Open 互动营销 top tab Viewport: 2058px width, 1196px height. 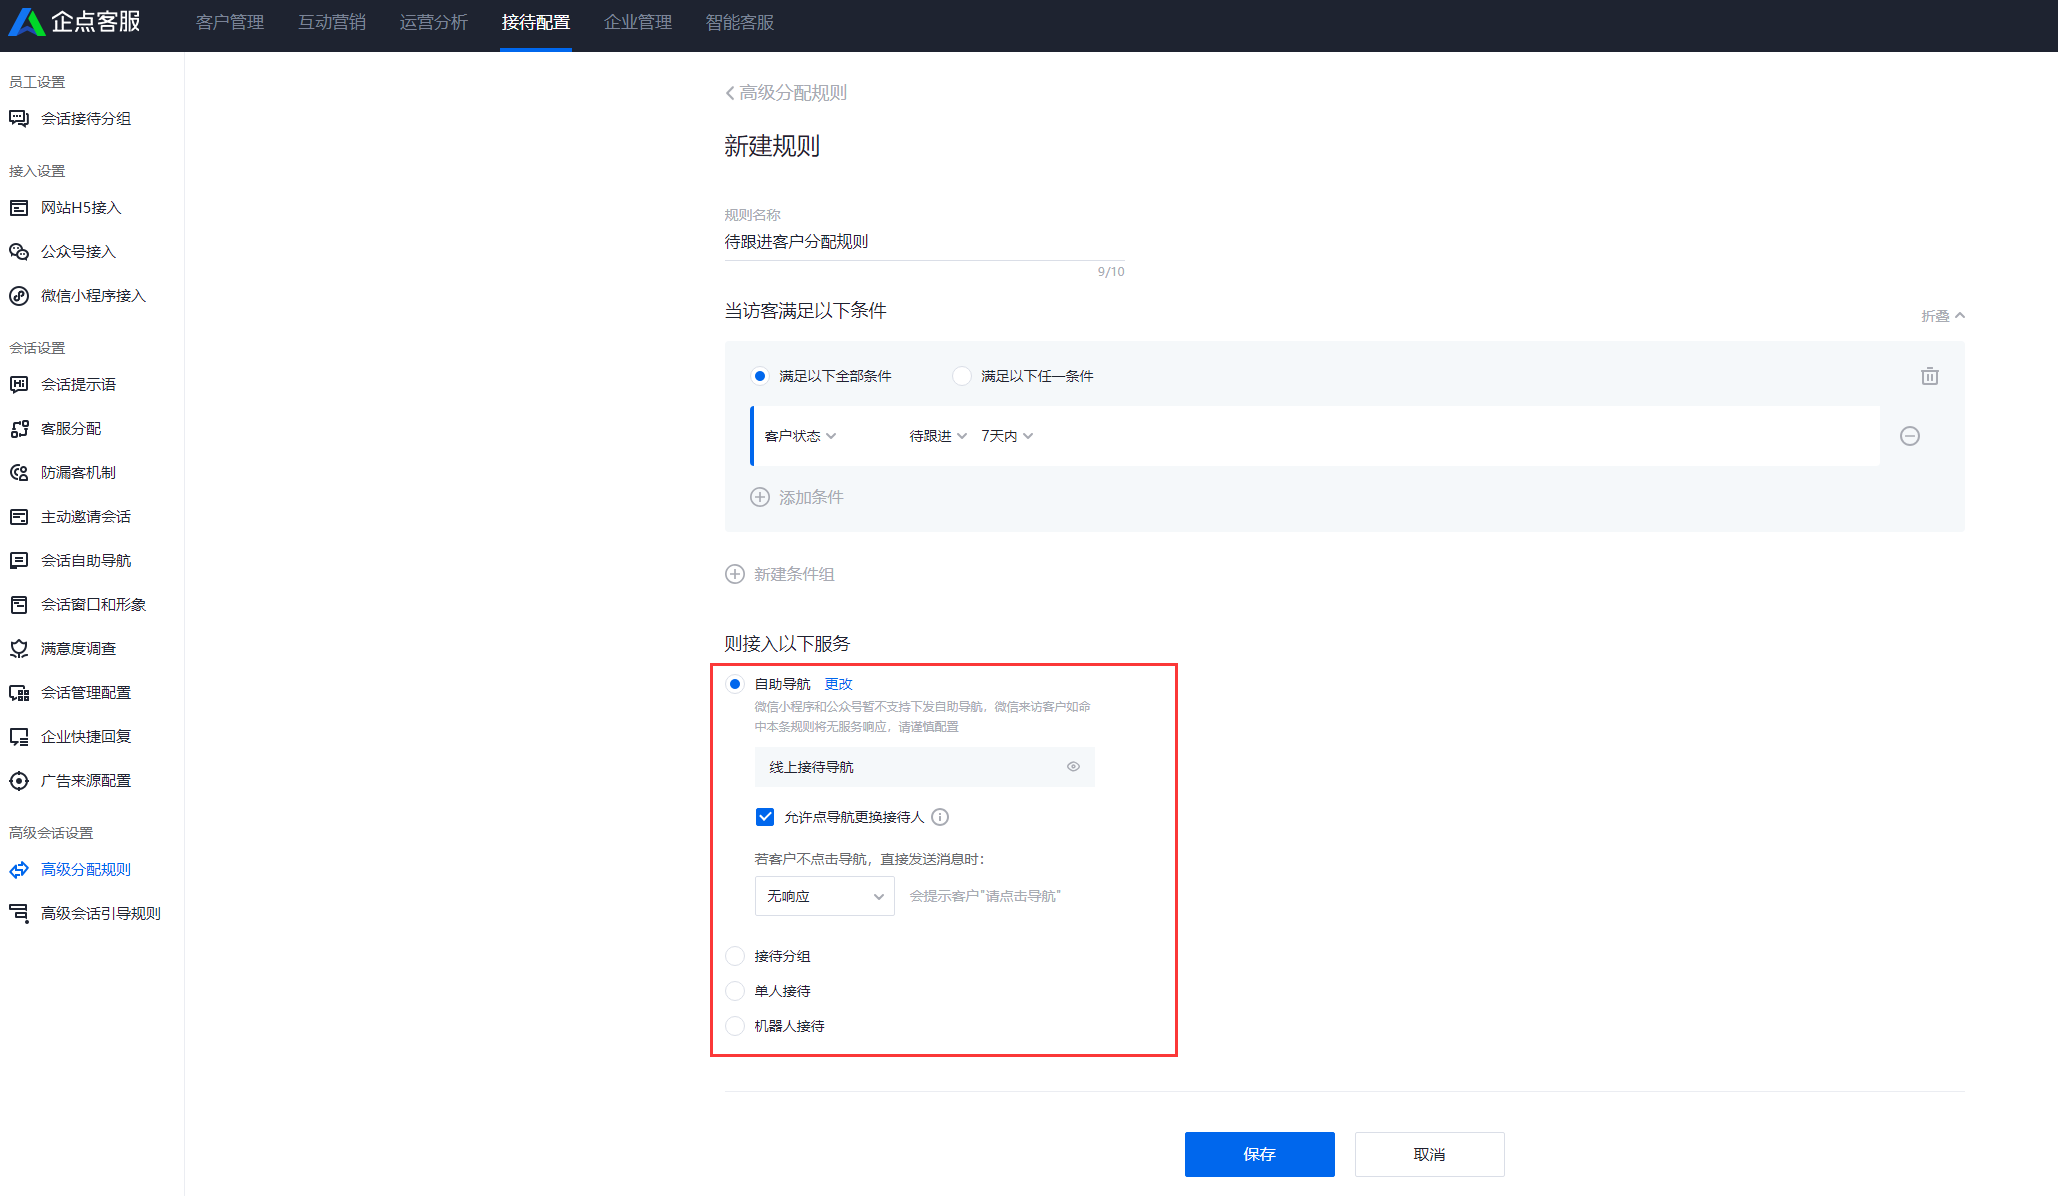332,22
